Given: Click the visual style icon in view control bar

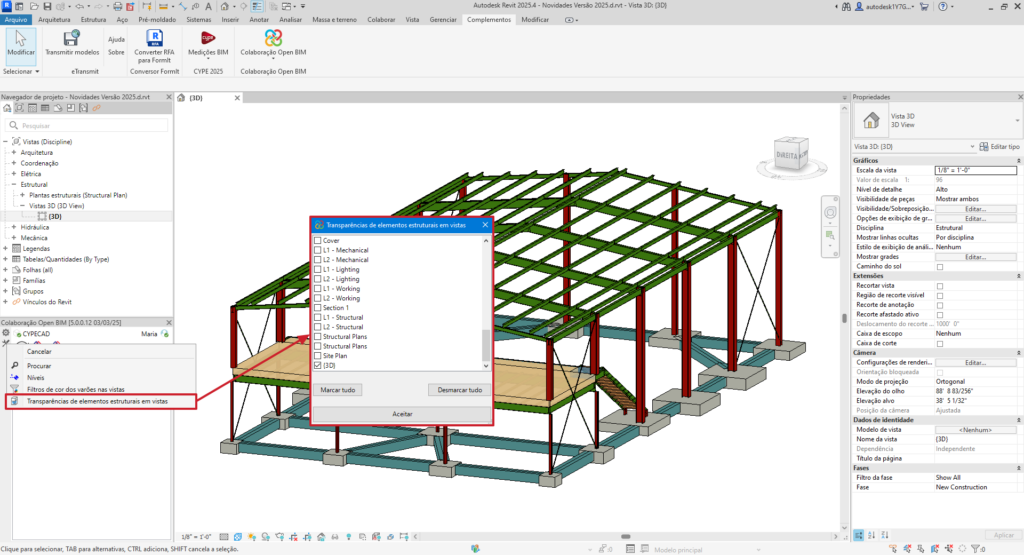Looking at the screenshot, I should coord(238,537).
